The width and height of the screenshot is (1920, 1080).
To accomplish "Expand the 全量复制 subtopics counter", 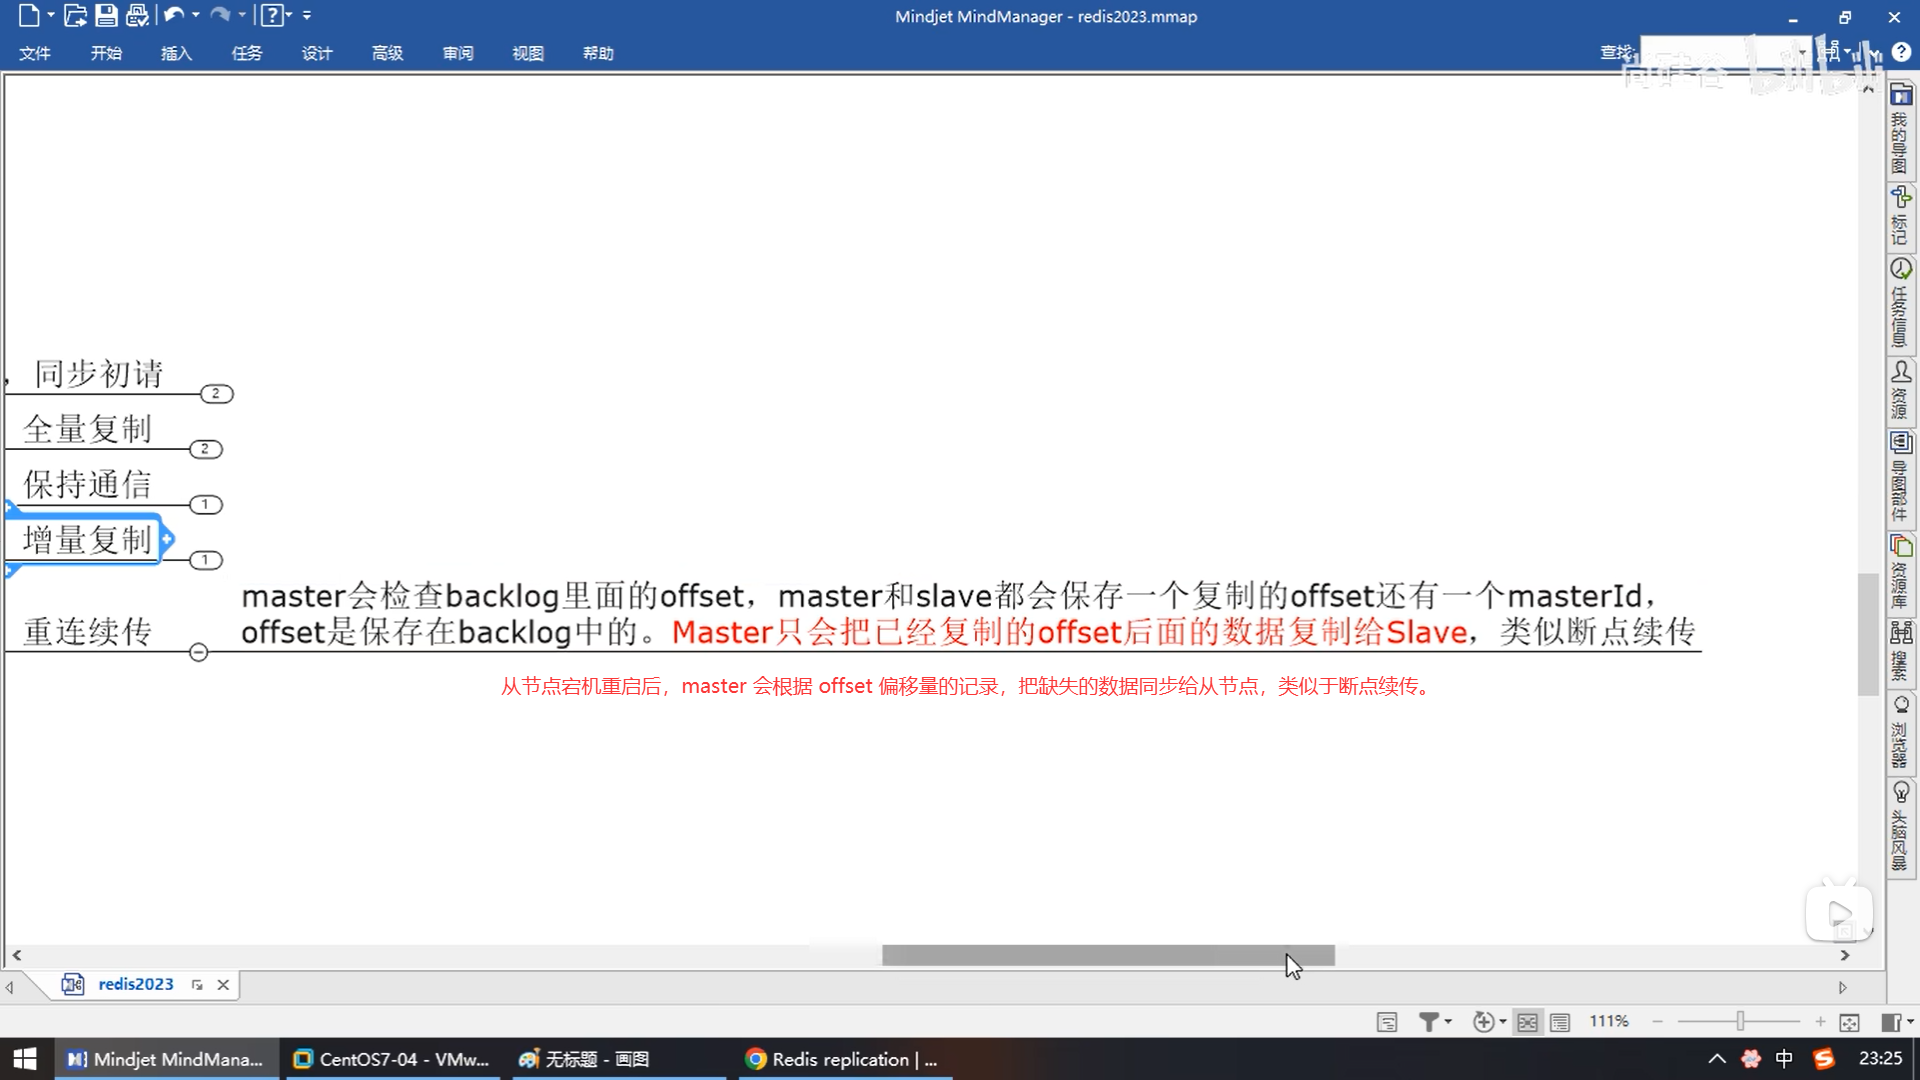I will [205, 449].
